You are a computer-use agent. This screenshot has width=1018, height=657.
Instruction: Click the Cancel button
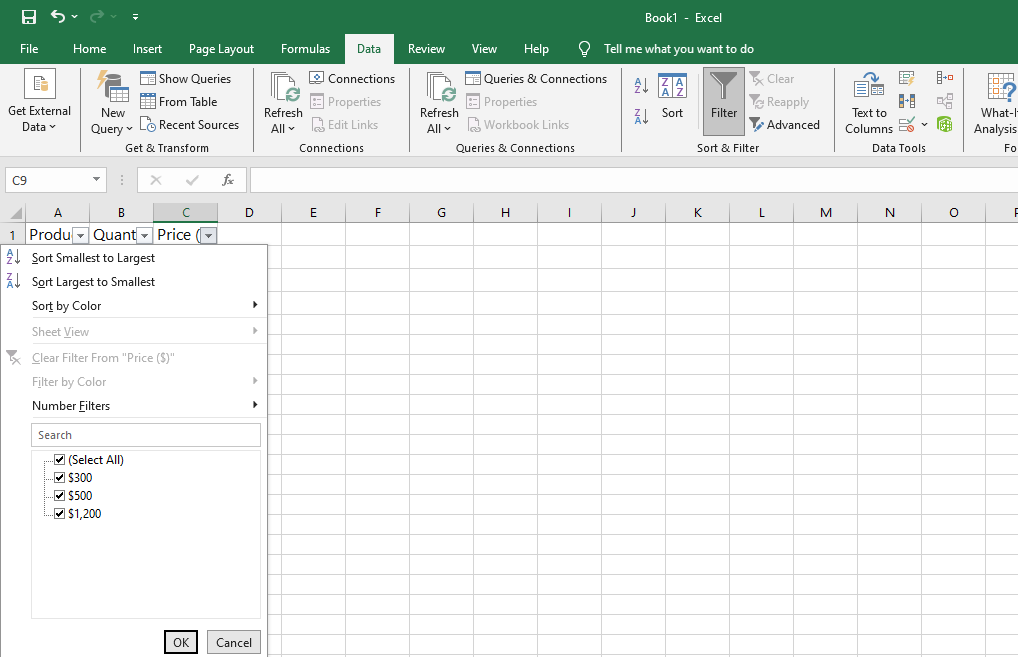click(233, 642)
